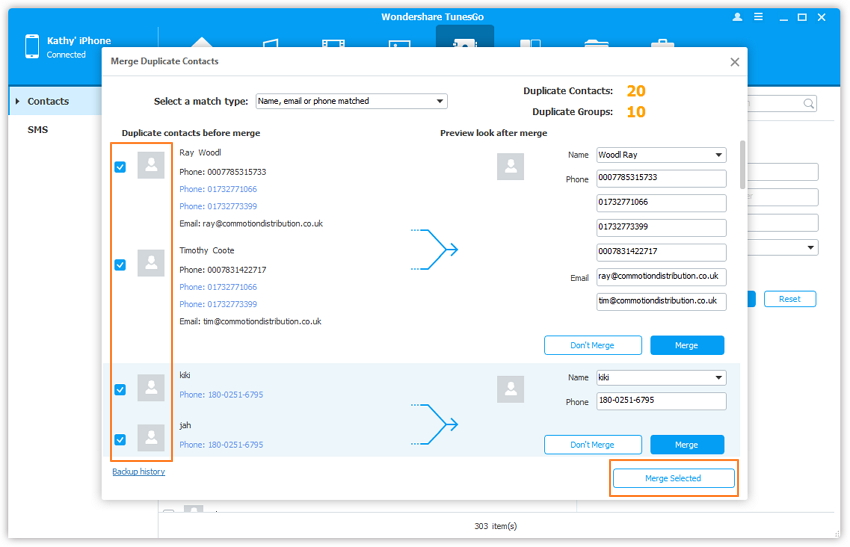Screen dimensions: 850x547
Task: Switch to the Music toolbar icon
Action: [x=269, y=43]
